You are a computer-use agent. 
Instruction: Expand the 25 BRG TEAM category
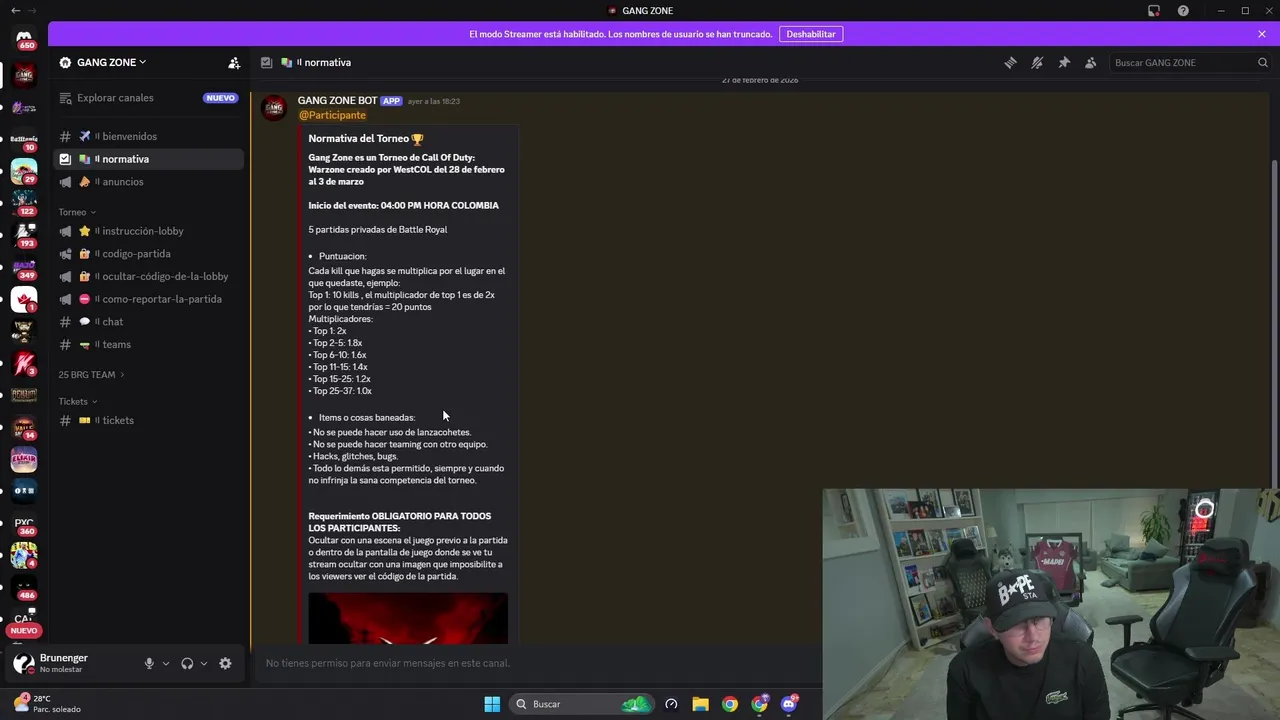coord(91,374)
